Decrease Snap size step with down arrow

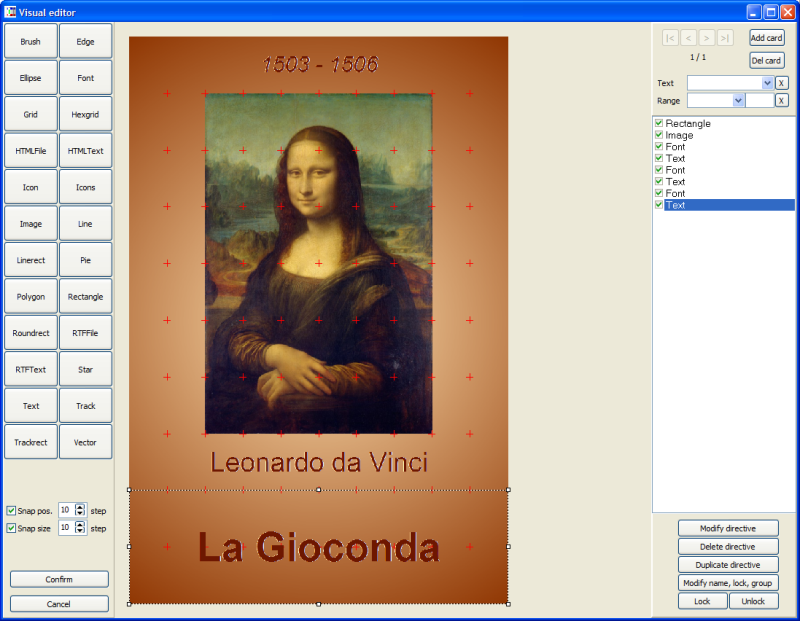click(80, 531)
